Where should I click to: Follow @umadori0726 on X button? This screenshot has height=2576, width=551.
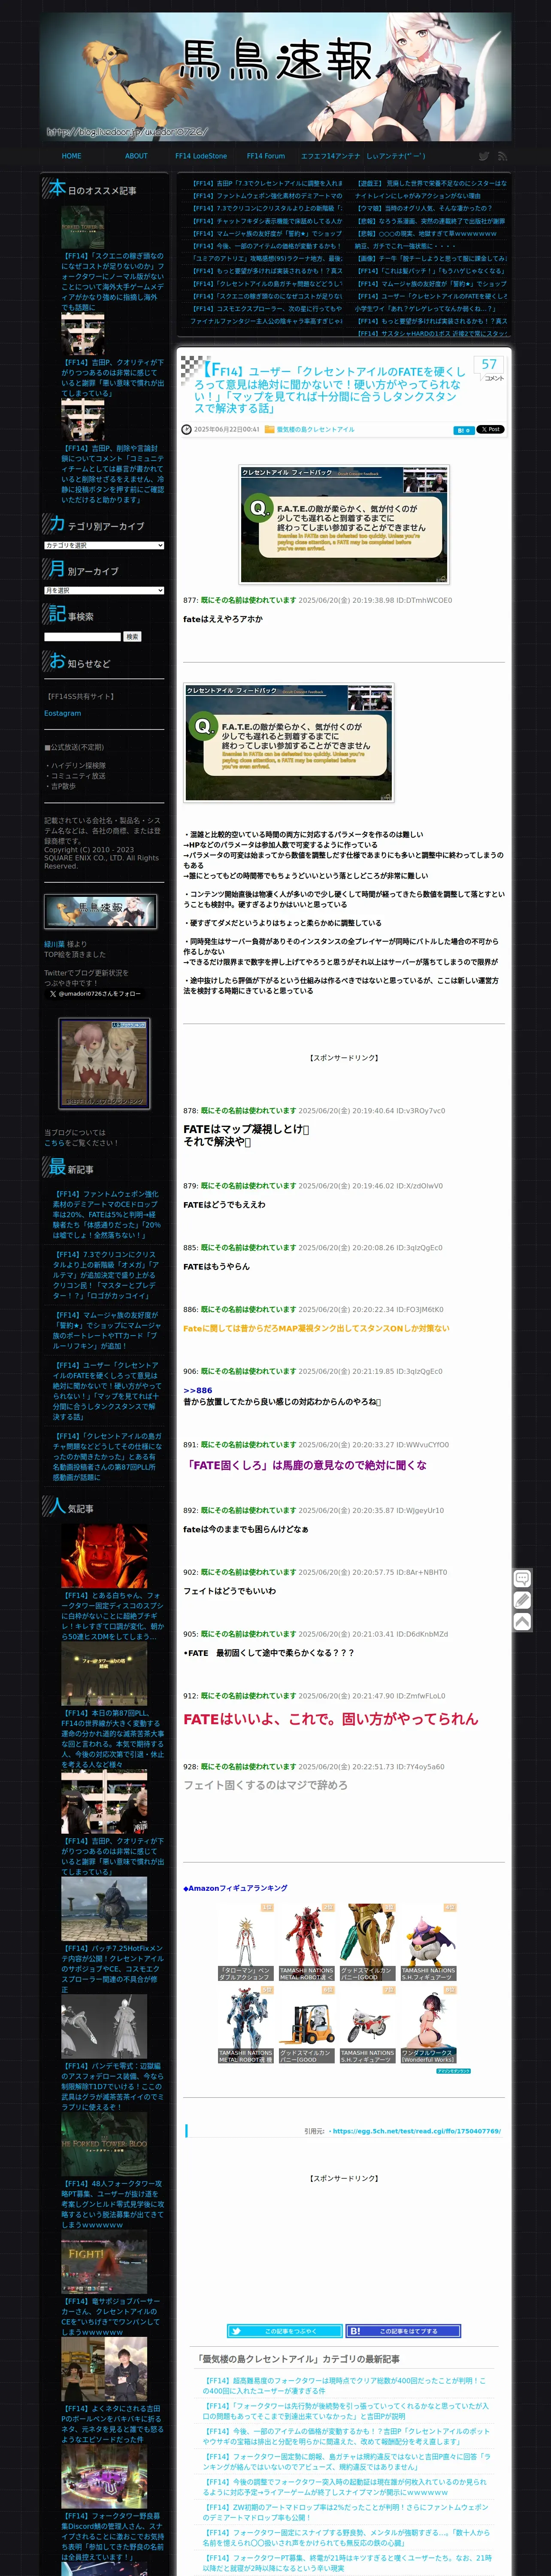coord(95,993)
